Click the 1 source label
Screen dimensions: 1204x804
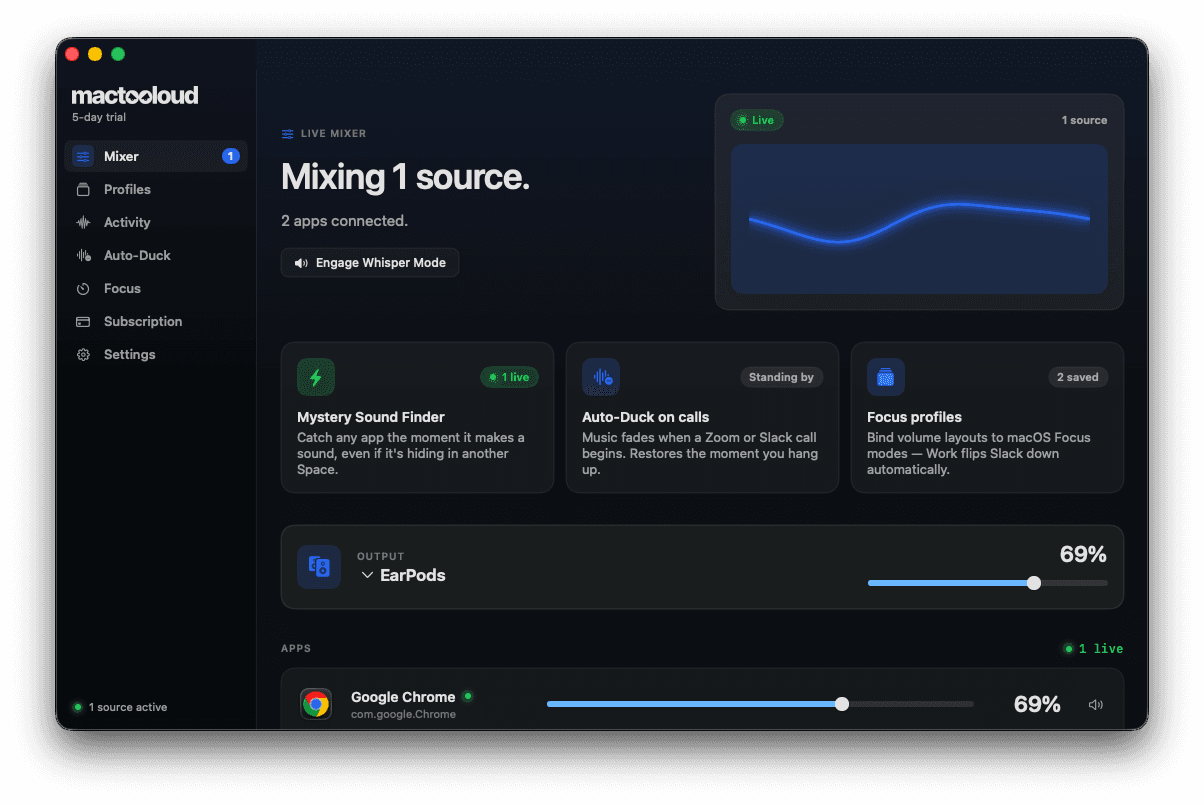[1084, 120]
